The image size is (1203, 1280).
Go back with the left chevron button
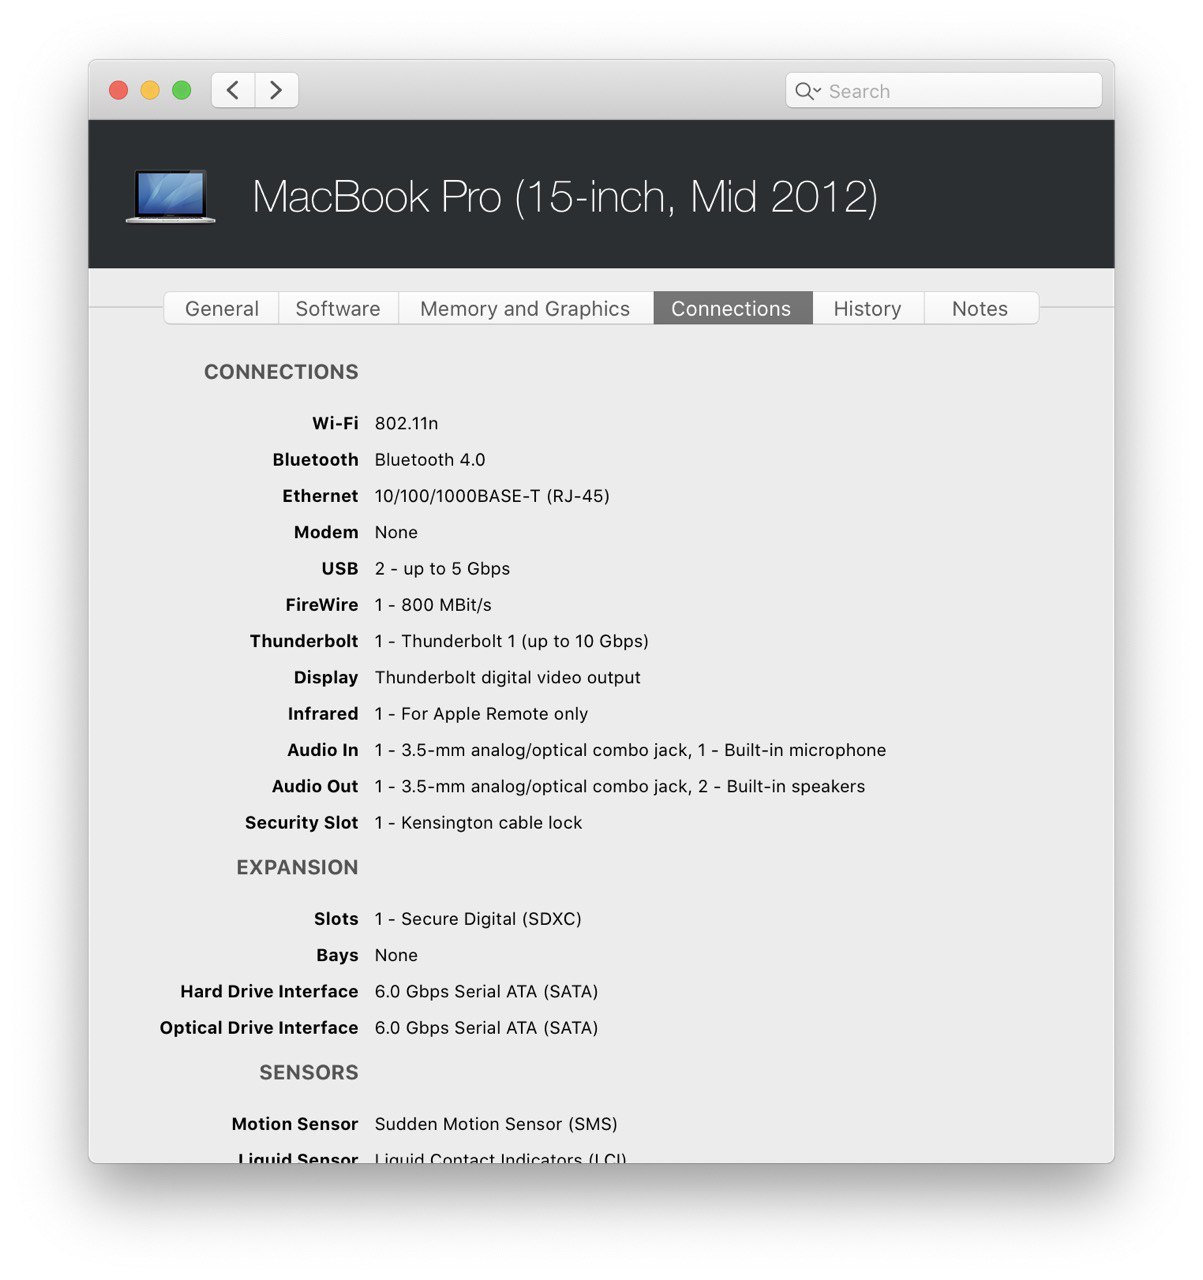point(233,90)
